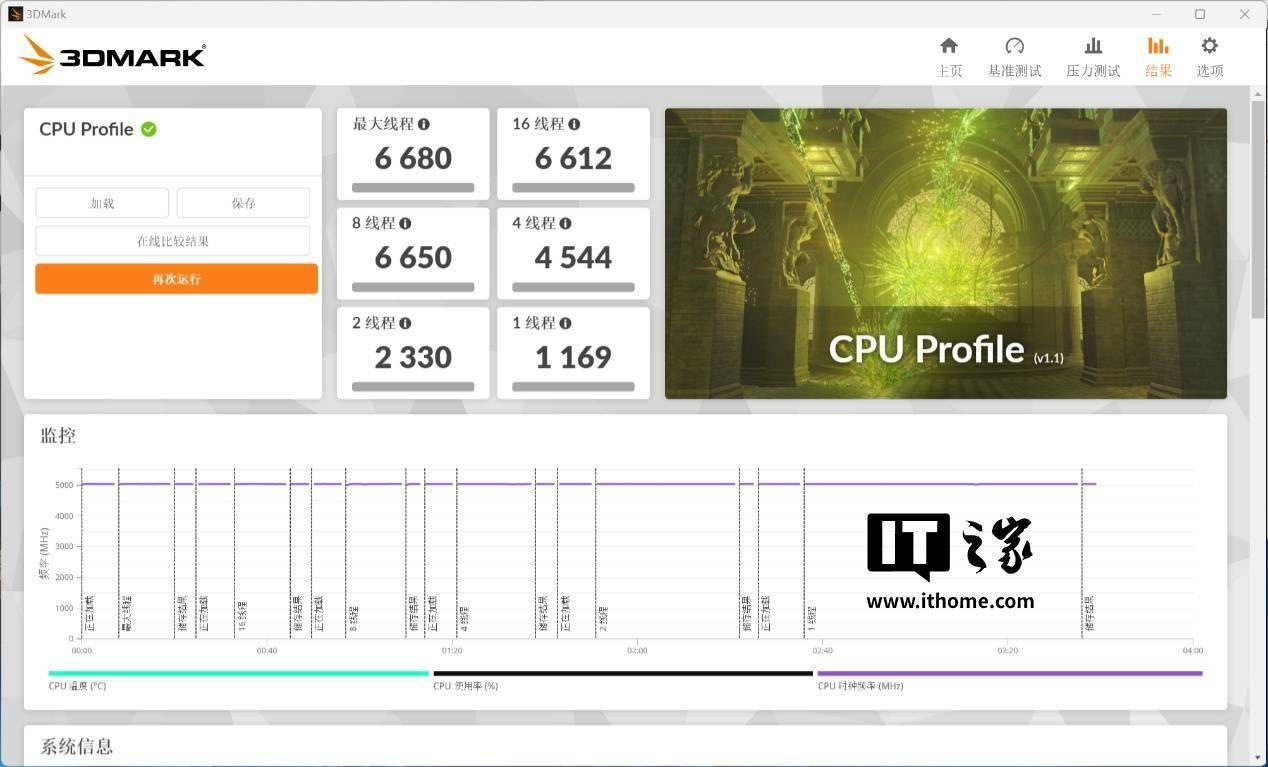This screenshot has height=767, width=1268.
Task: Toggle the CPU 温度 legend line
Action: click(238, 674)
